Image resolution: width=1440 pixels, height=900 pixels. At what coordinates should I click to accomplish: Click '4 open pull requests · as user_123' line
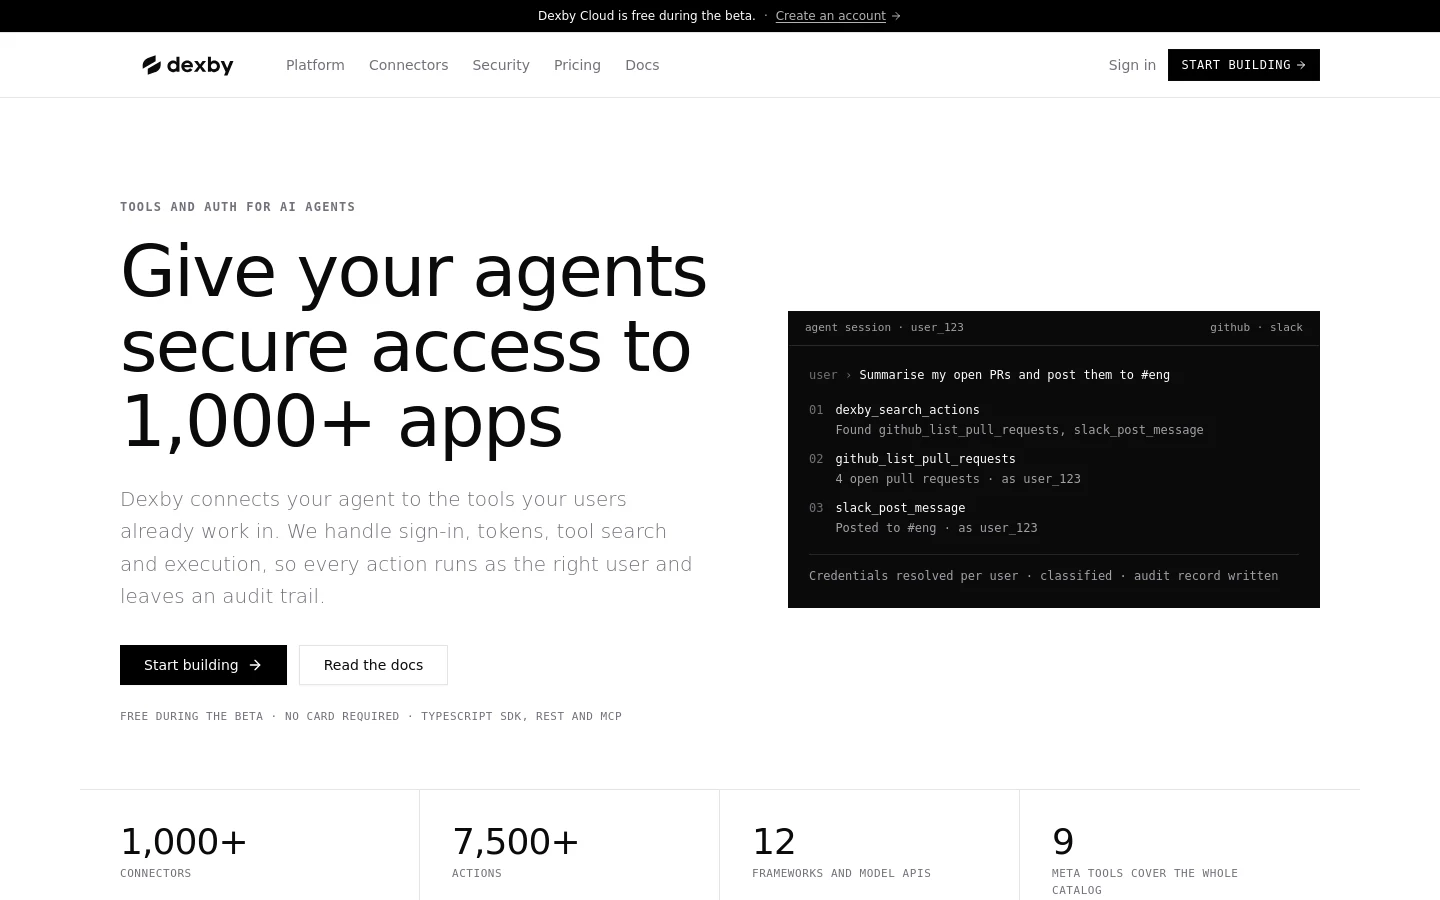[958, 479]
